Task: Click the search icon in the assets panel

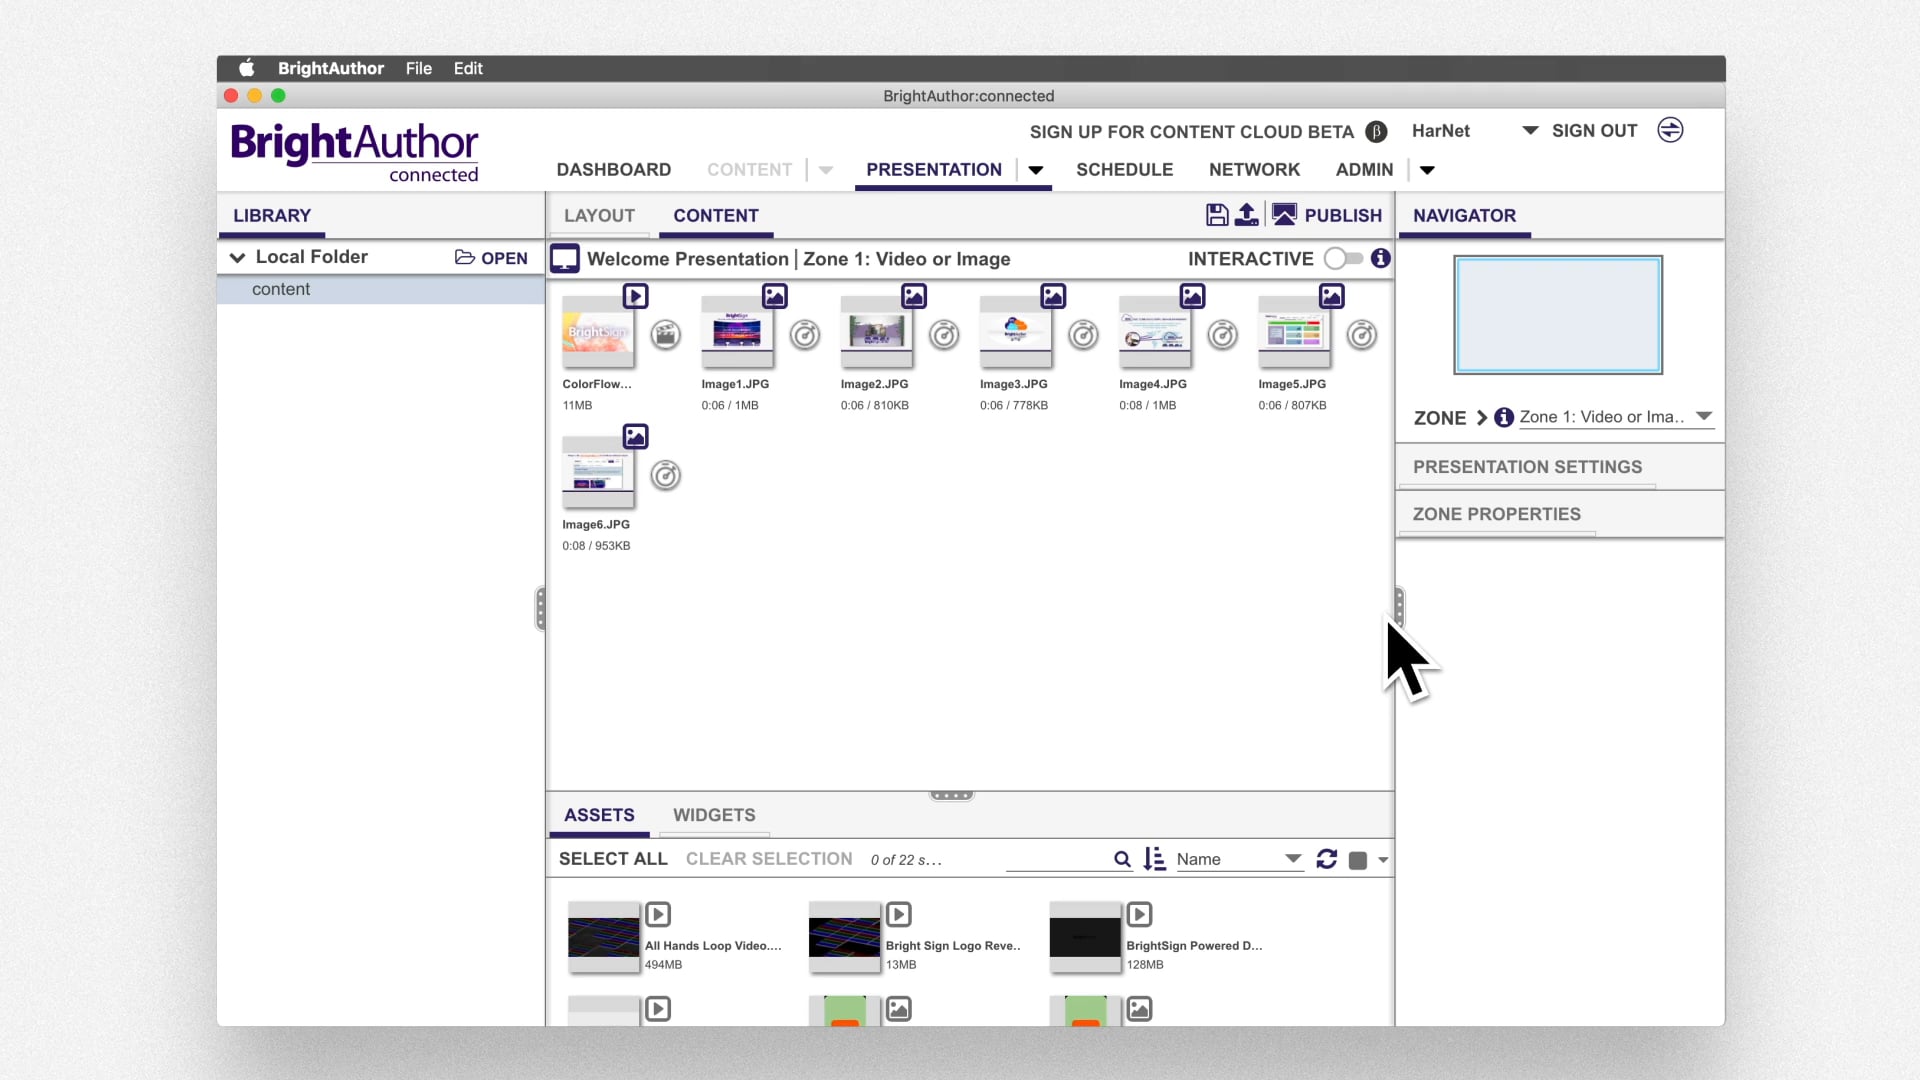Action: pyautogui.click(x=1121, y=858)
